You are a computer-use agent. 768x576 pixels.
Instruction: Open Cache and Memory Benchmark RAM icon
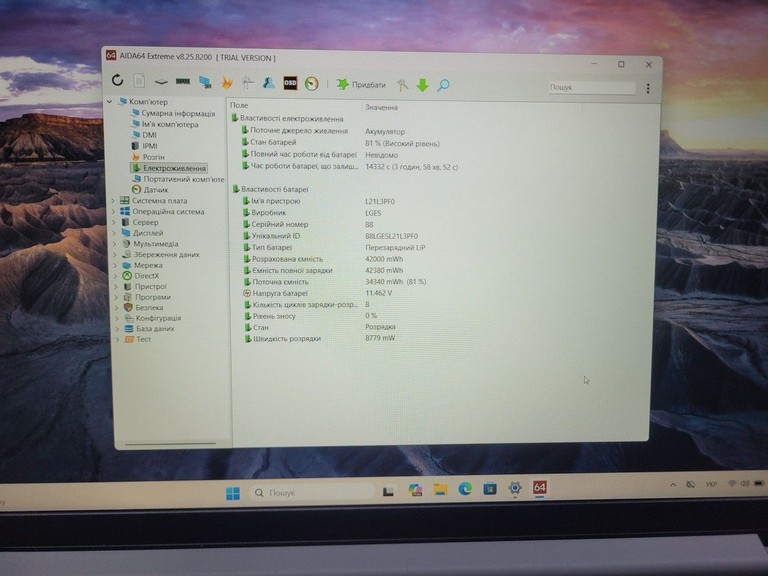click(x=183, y=81)
